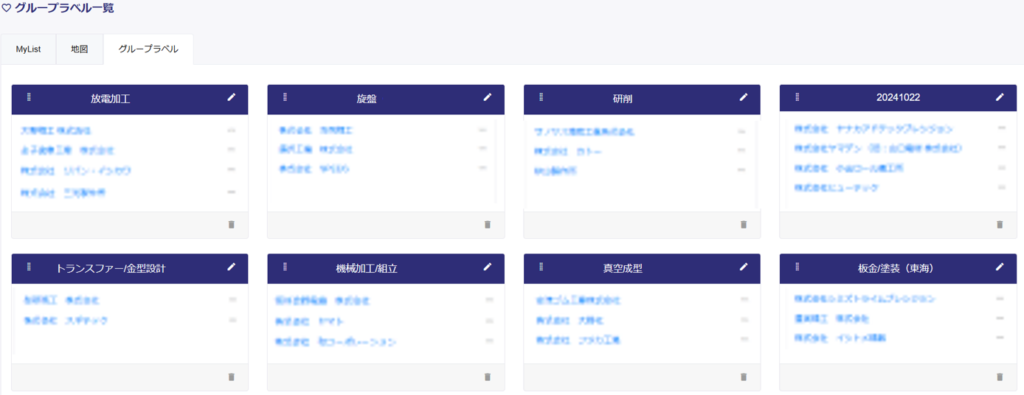Click the 20241022 card title
The width and height of the screenshot is (1024, 395).
[898, 97]
